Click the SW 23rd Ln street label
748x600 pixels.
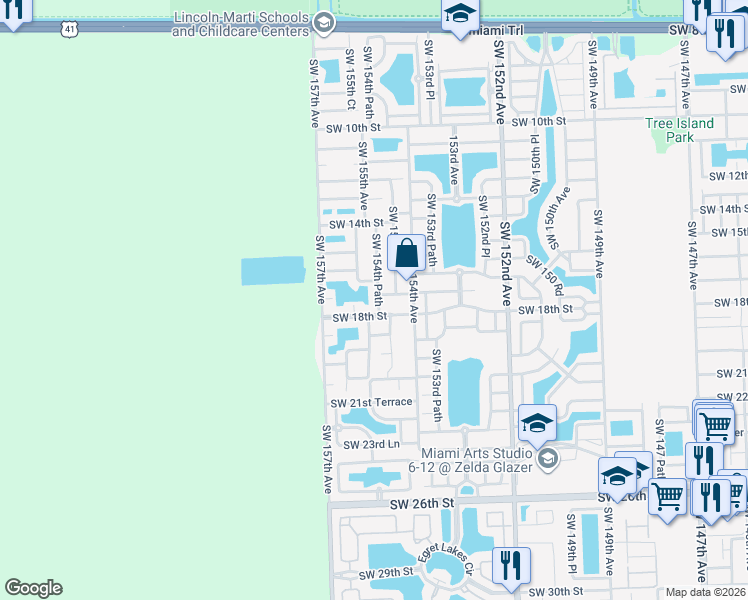tap(372, 445)
